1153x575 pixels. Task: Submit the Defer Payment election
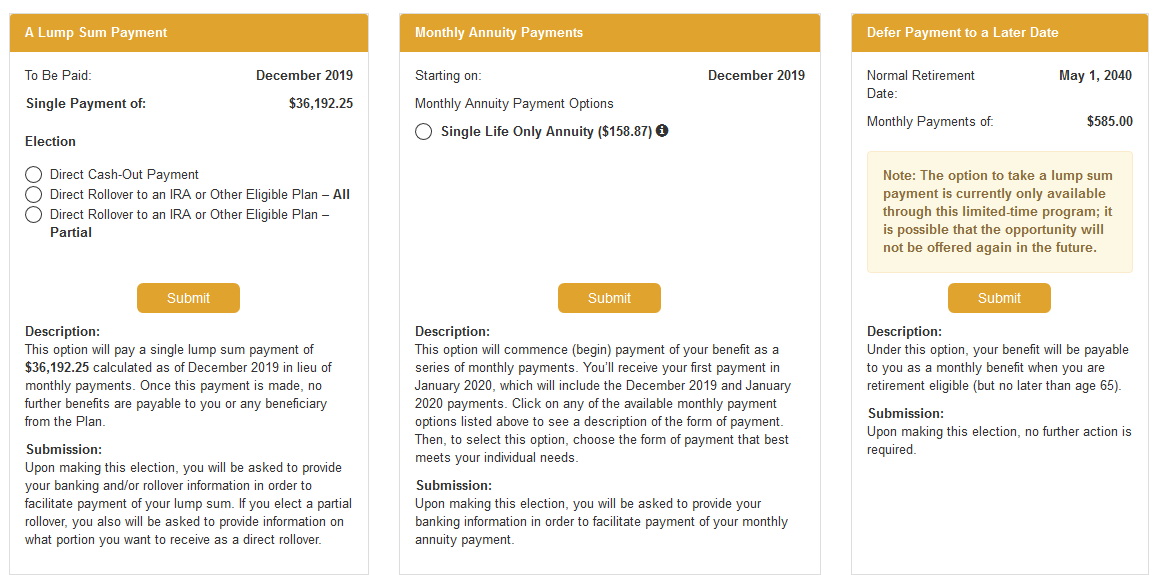tap(999, 298)
